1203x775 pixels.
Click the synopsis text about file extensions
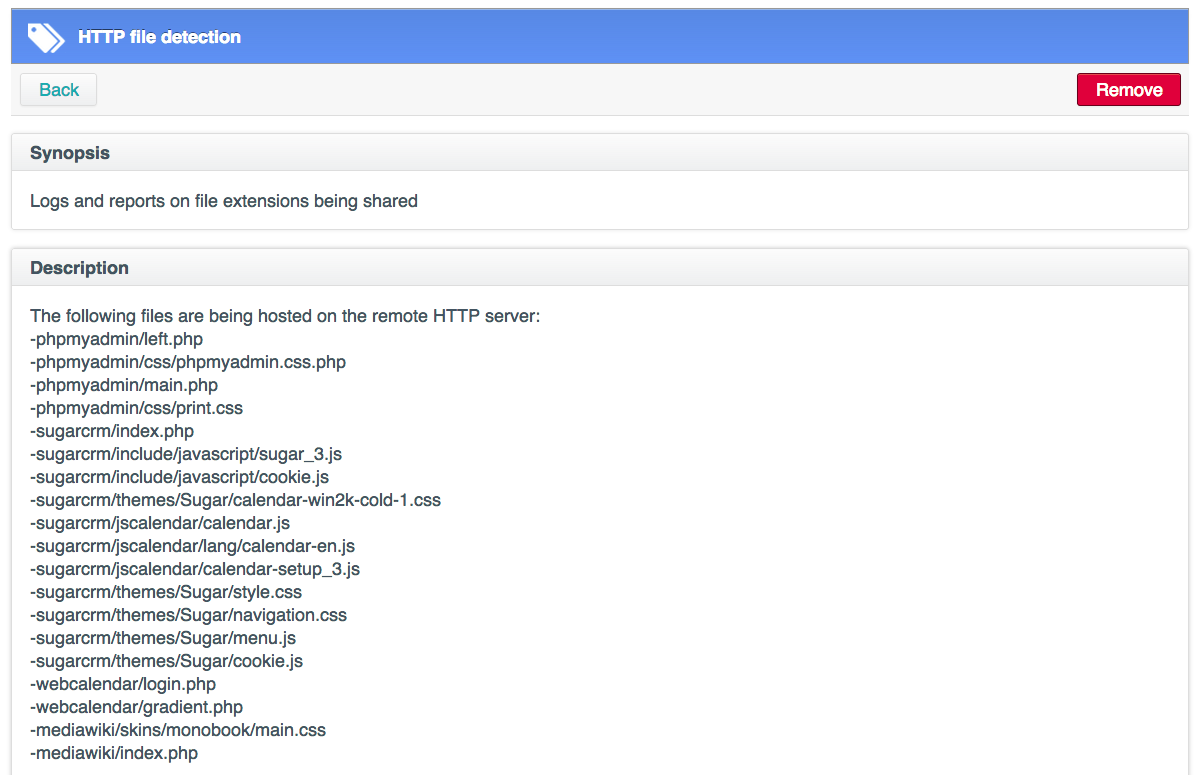(x=224, y=201)
